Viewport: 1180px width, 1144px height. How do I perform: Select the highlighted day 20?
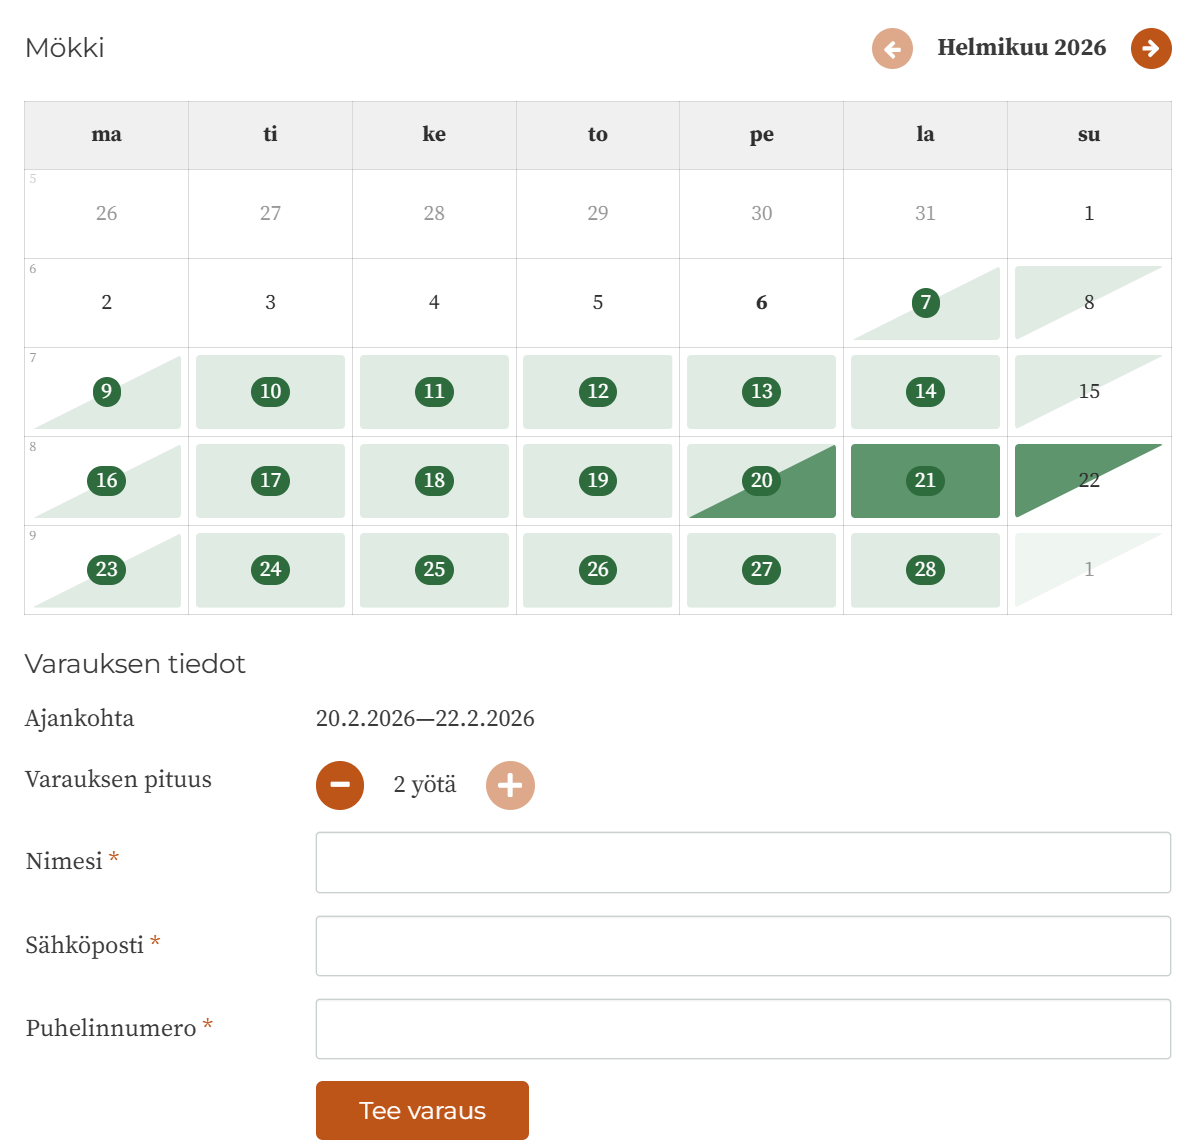762,481
